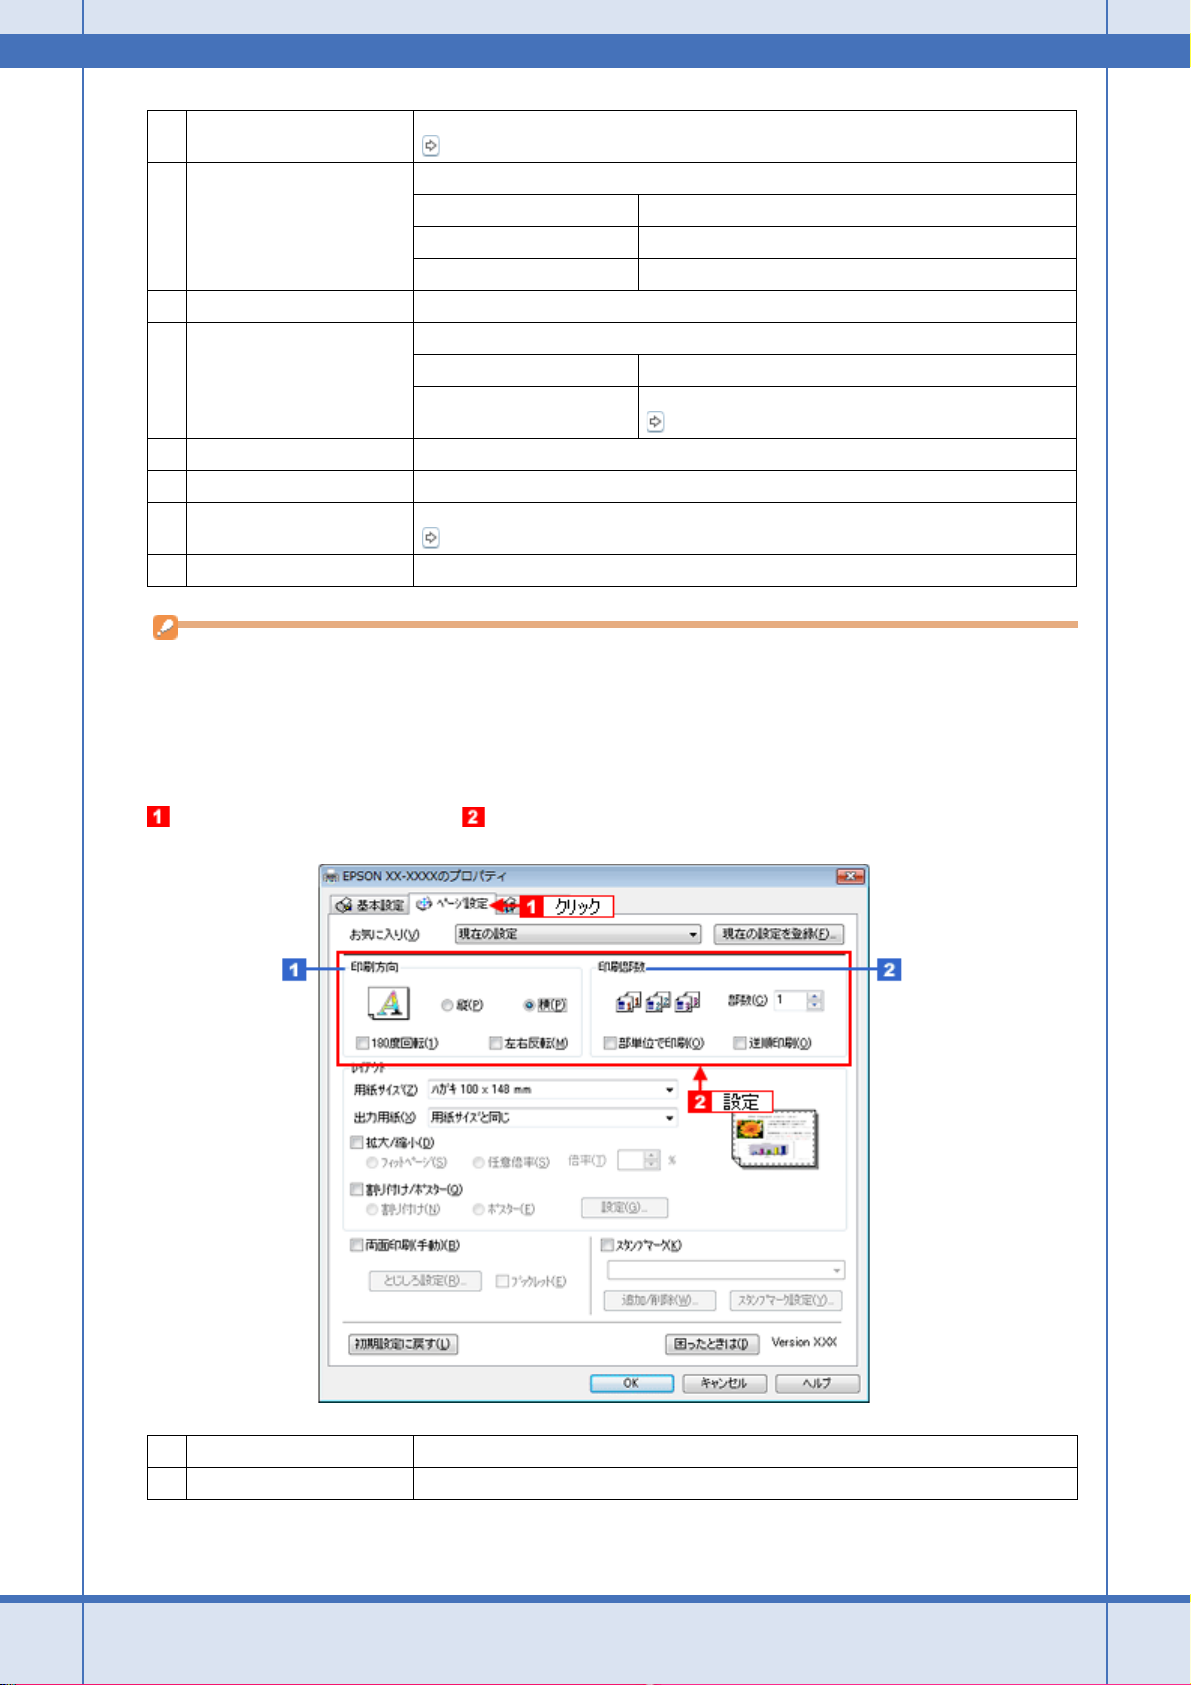Check the 部単位で印刷 checkbox

610,1043
